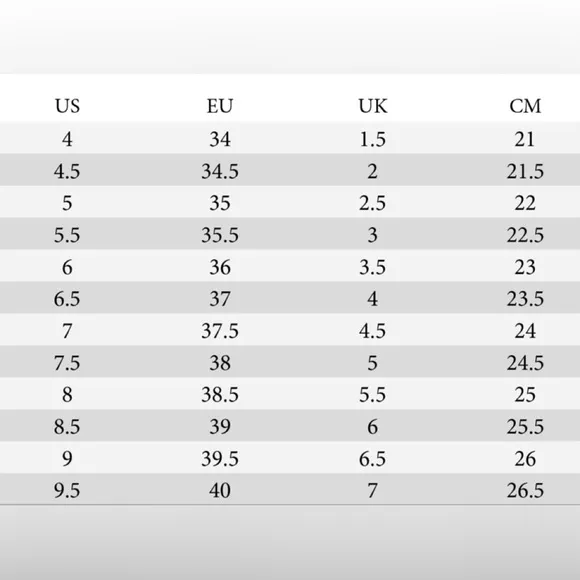580x580 pixels.
Task: Select US size 8 cell
Action: coord(67,395)
